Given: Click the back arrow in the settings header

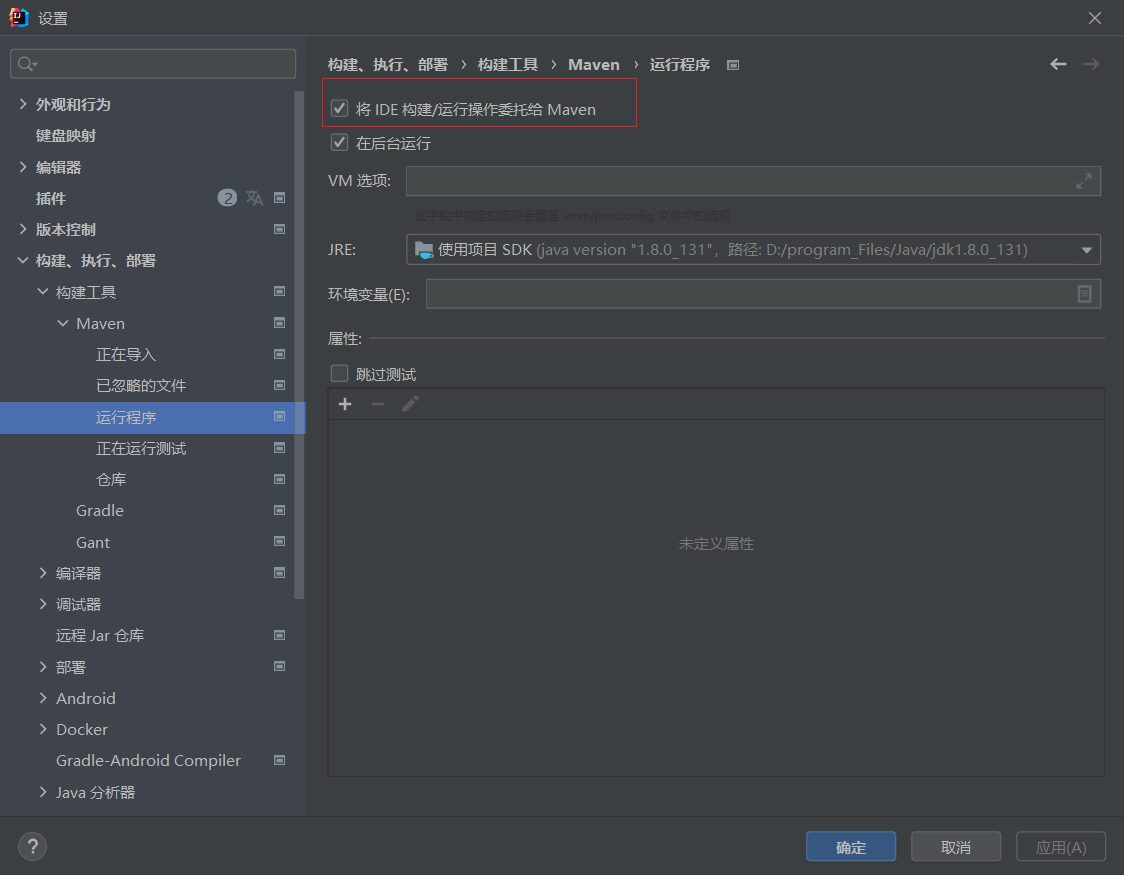Looking at the screenshot, I should click(x=1058, y=64).
